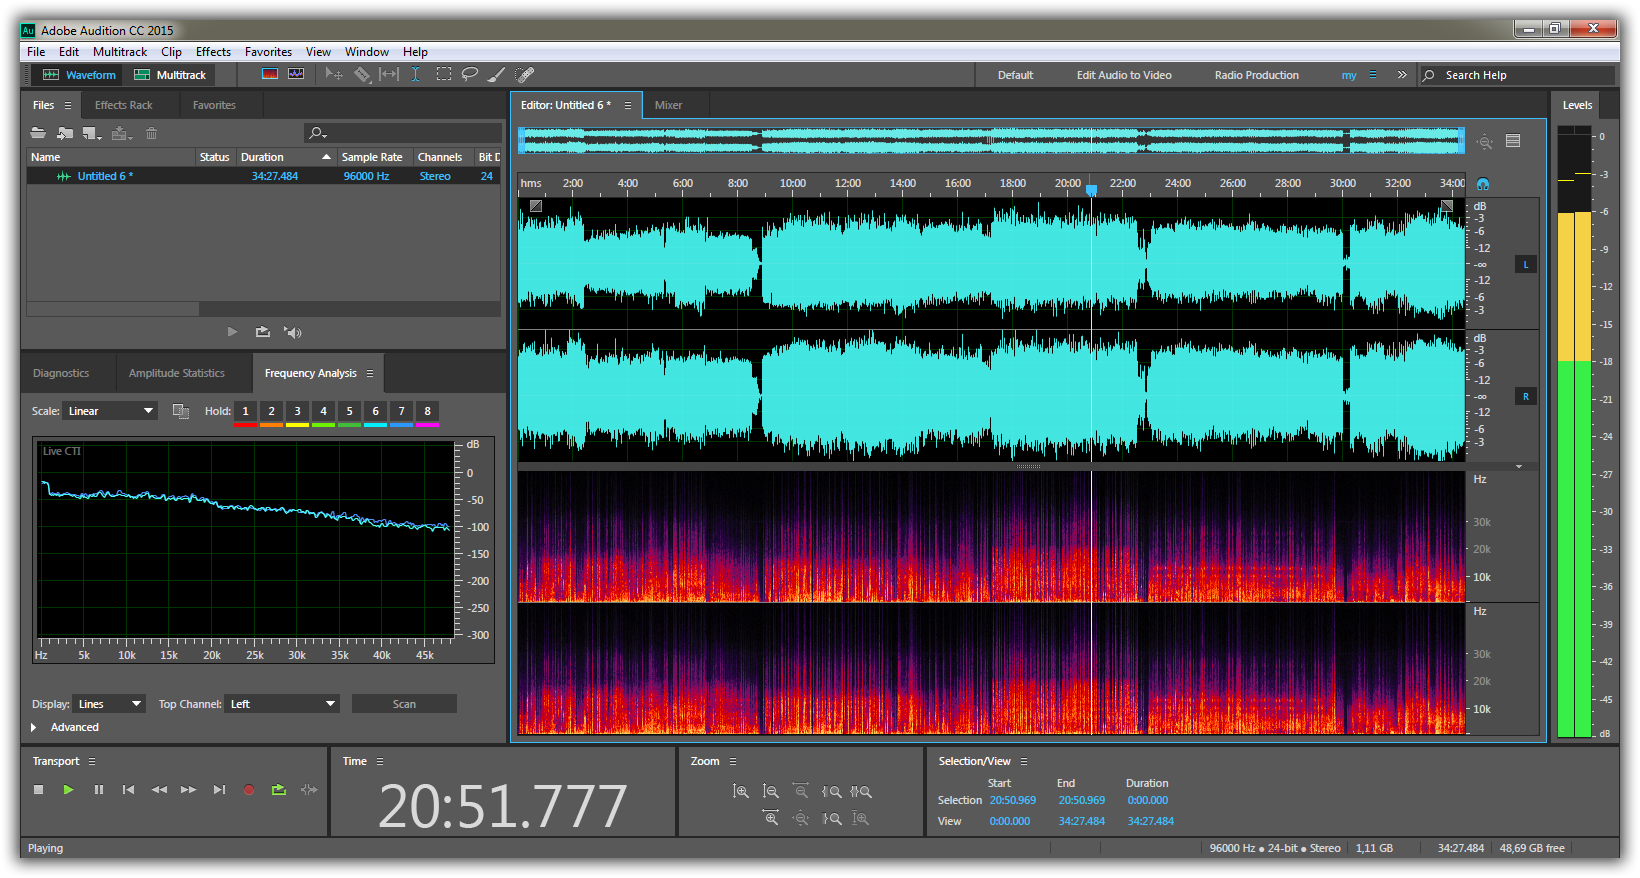Open the Selection/View panel menu

pos(1024,762)
